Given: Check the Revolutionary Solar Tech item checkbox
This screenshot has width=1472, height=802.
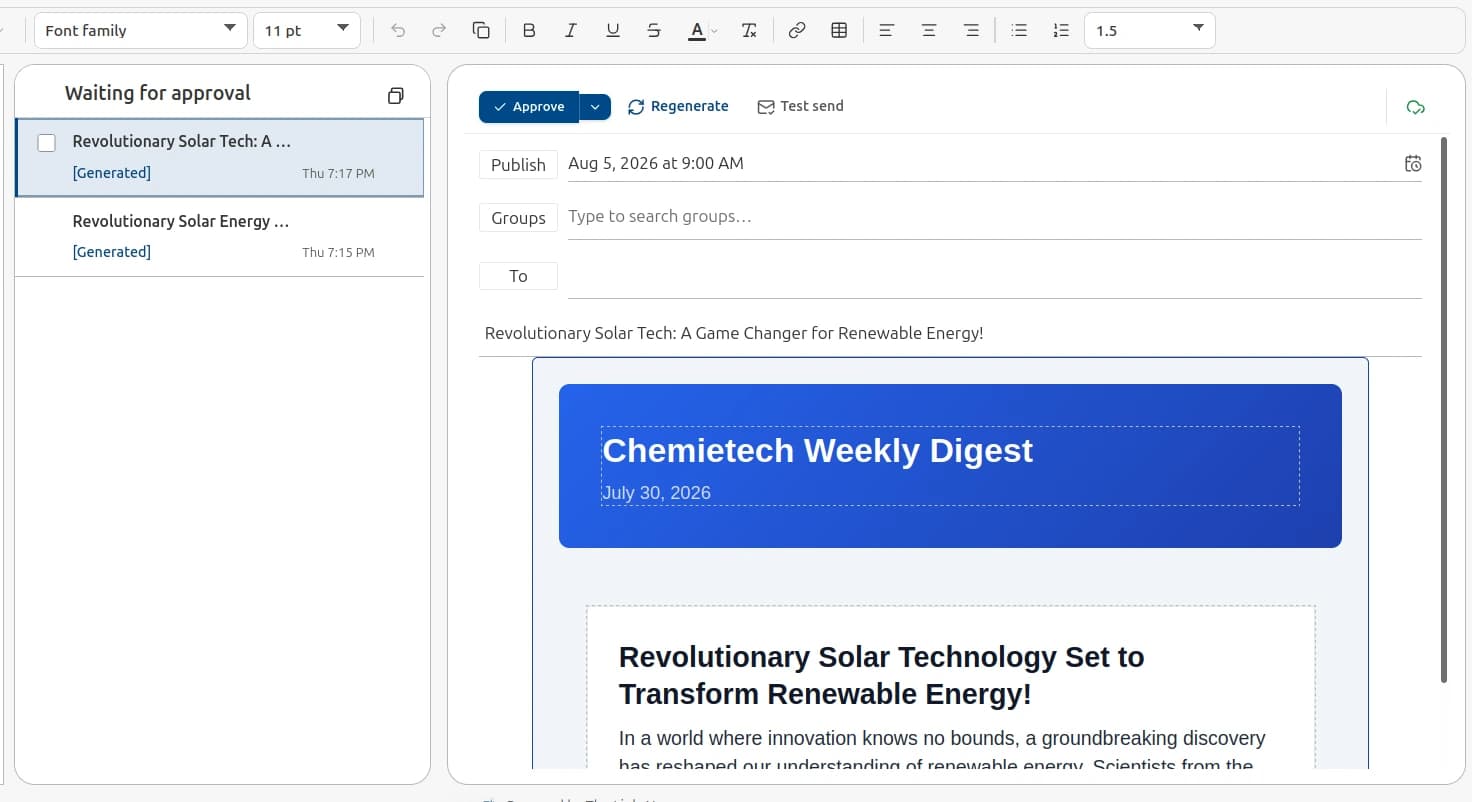Looking at the screenshot, I should (46, 143).
